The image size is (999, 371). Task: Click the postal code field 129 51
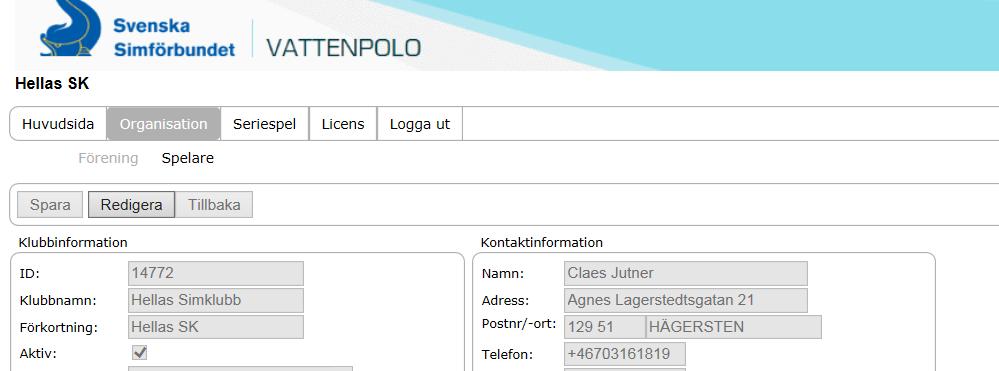point(605,327)
